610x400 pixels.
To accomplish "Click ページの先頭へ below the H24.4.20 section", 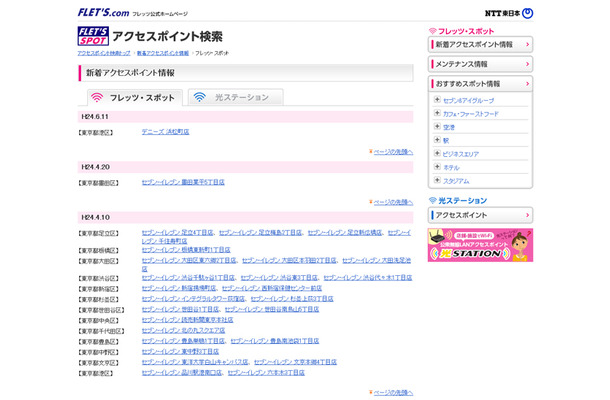I will tap(393, 202).
